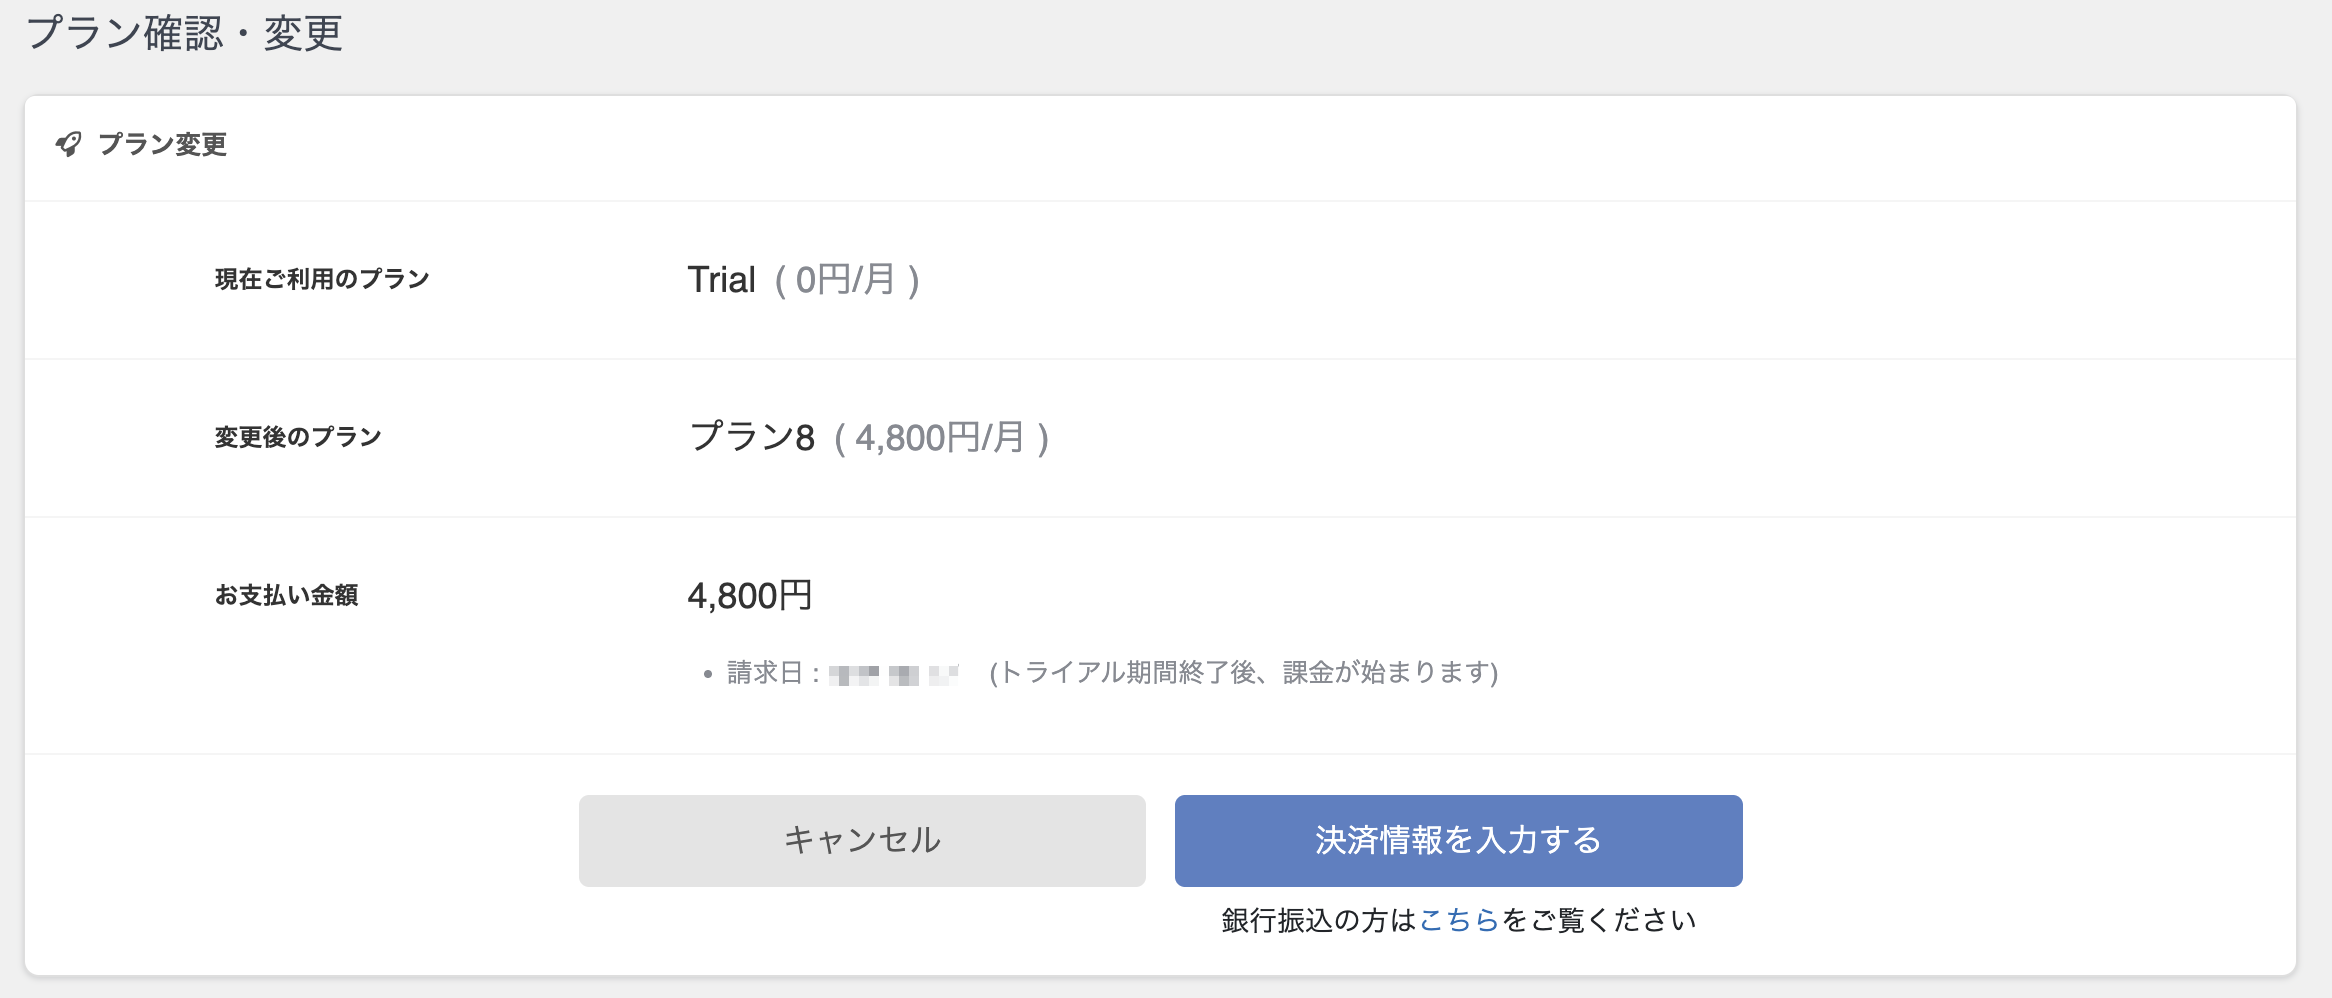Click the 銀行振込の方は text

1319,920
